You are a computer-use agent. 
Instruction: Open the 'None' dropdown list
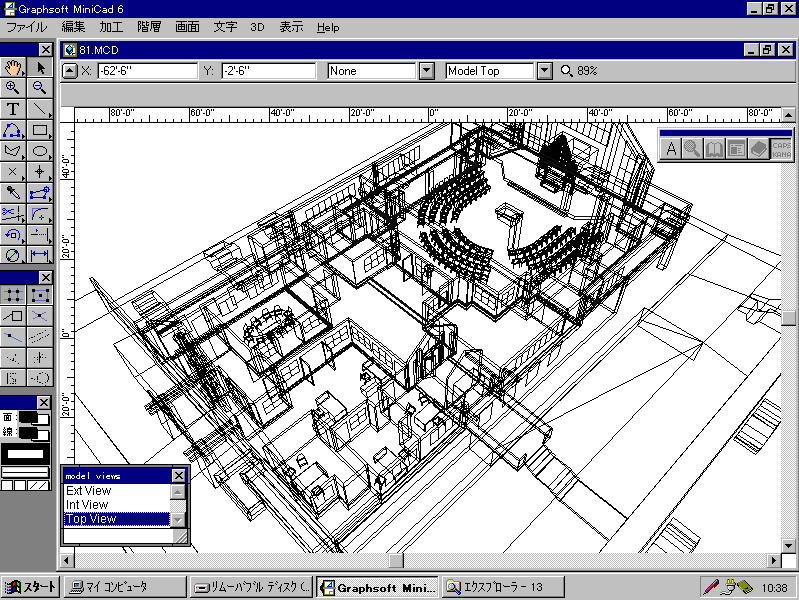coord(426,71)
